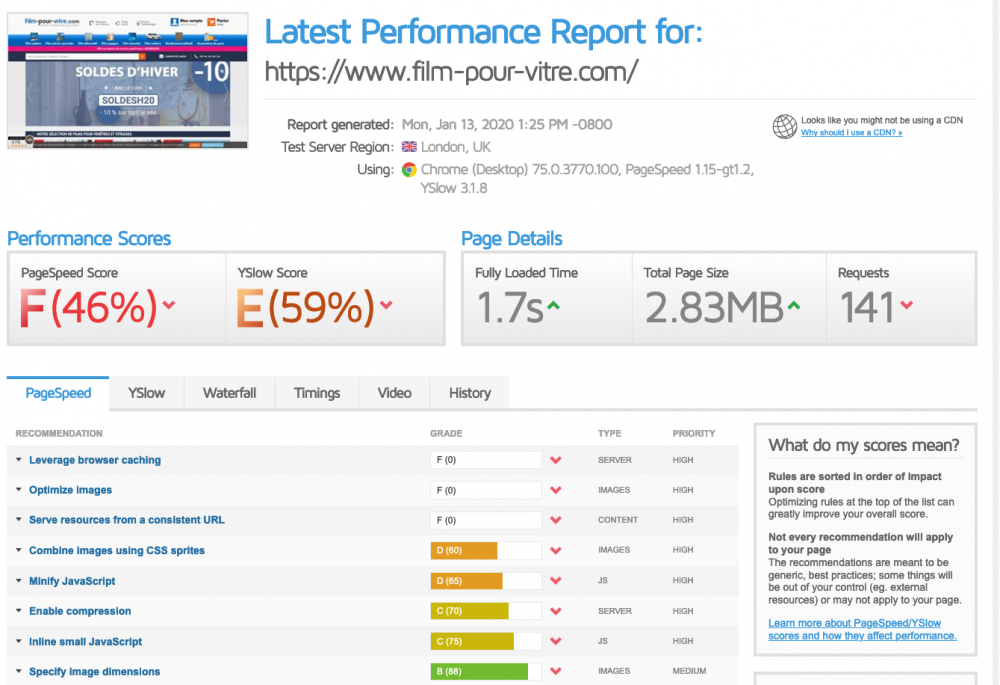The height and width of the screenshot is (685, 1000).
Task: Expand Inline small JavaScript row triangle
Action: click(x=18, y=641)
